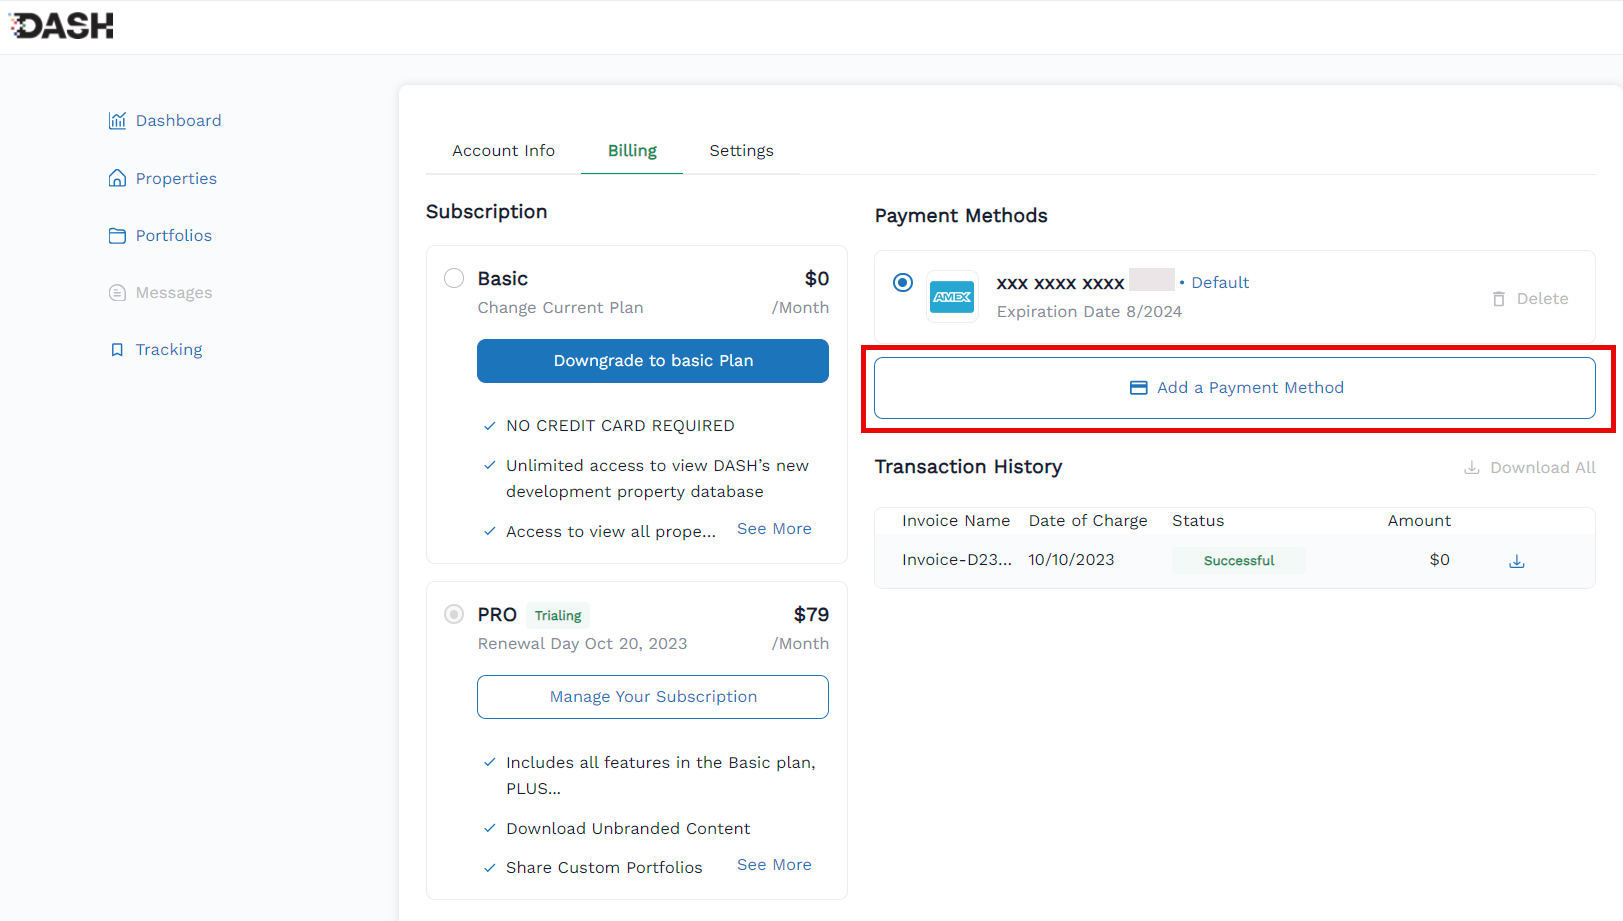Click the 10/10/2023 charge date
The image size is (1623, 921).
click(x=1071, y=560)
